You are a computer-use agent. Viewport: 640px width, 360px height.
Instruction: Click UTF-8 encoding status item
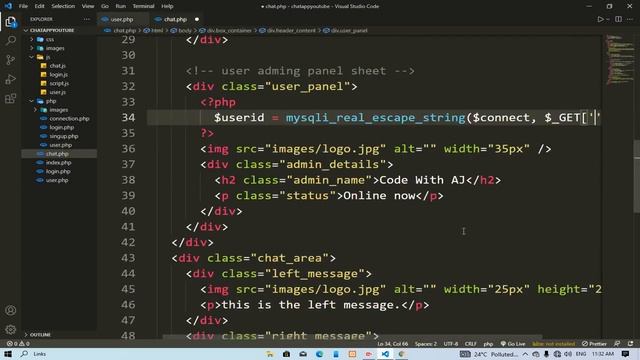451,344
